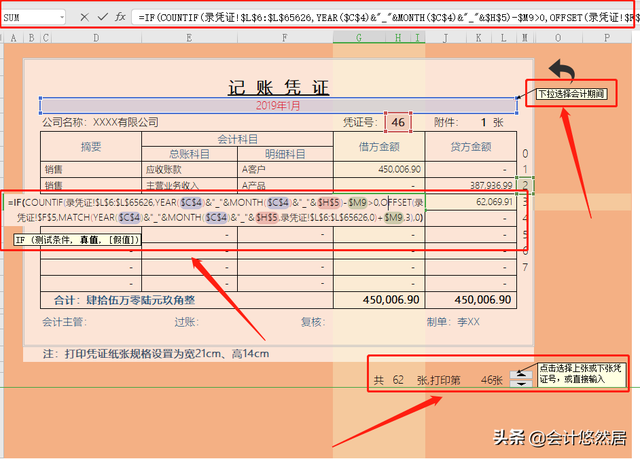Select cell M9 showing helper number 2

pos(525,185)
